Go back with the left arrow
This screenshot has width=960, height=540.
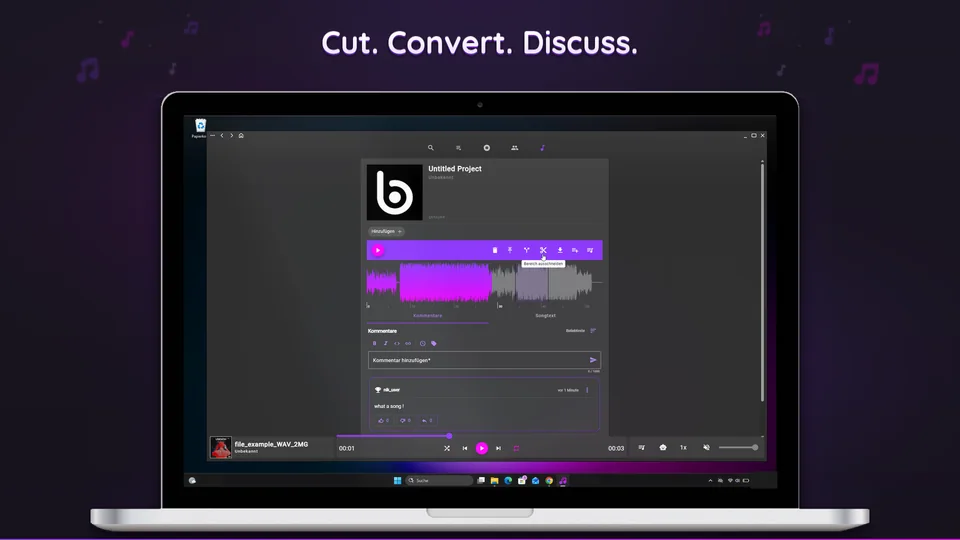222,136
